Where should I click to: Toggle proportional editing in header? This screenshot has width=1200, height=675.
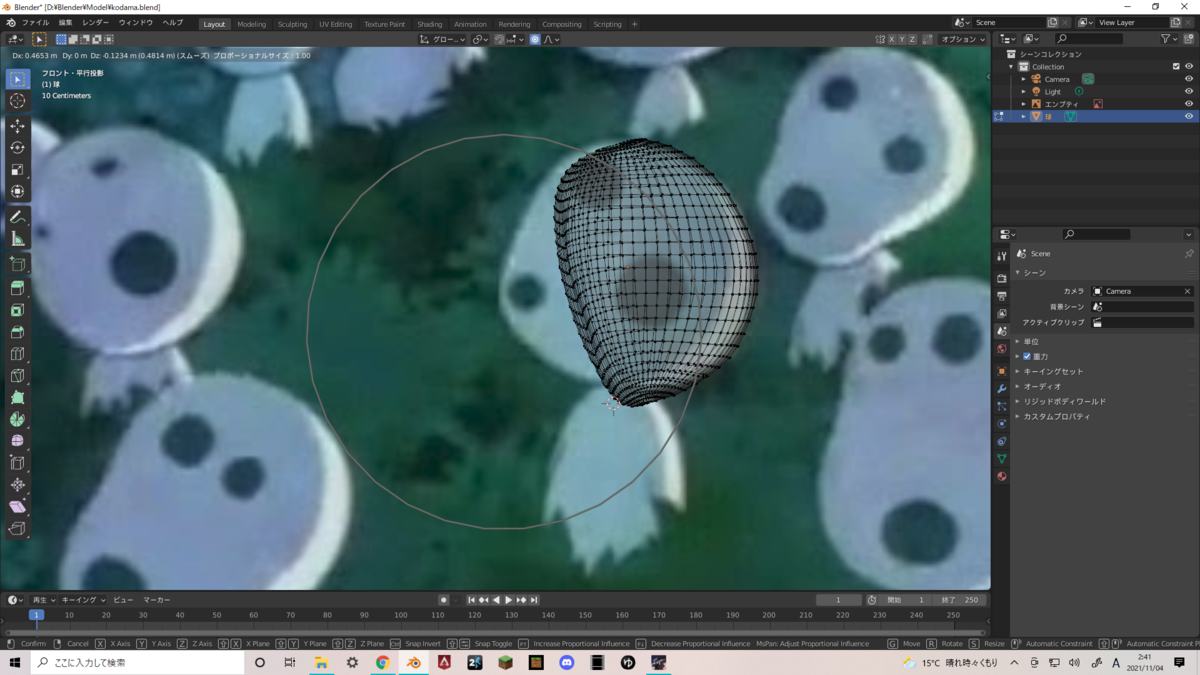click(535, 40)
